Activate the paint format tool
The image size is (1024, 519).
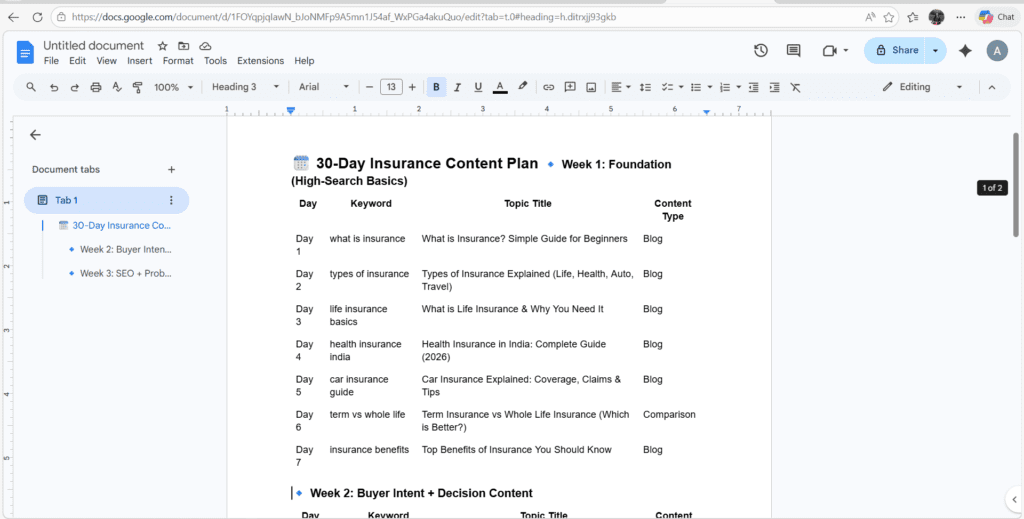tap(137, 87)
